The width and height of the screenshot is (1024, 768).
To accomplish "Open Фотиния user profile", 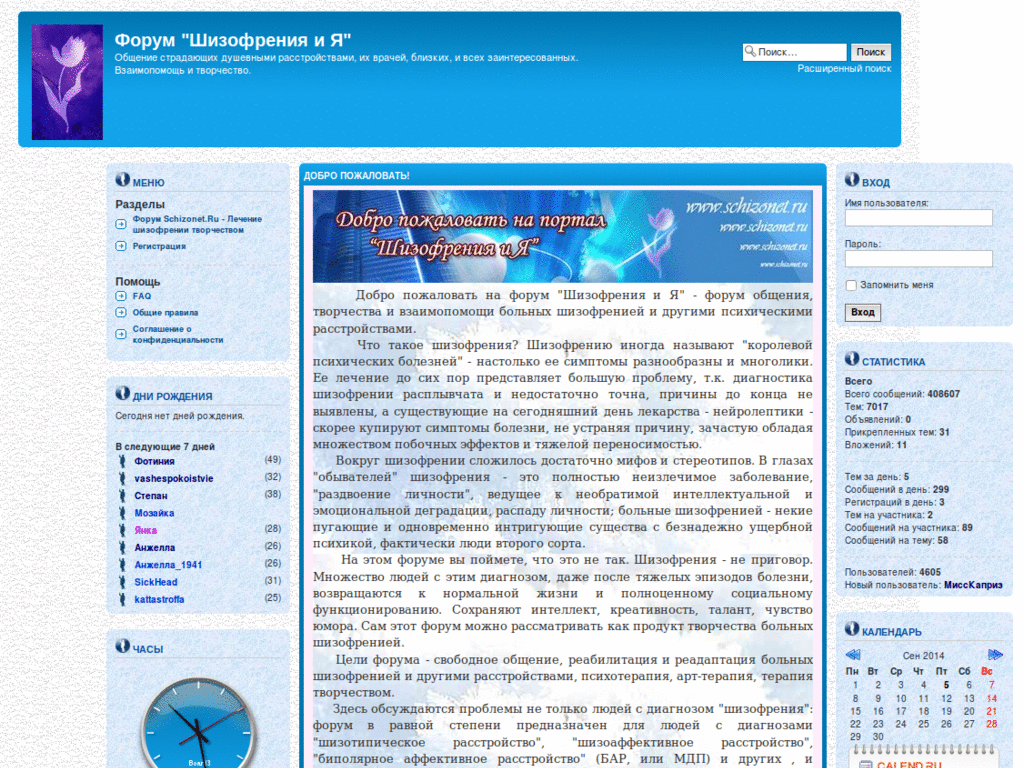I will tap(154, 461).
